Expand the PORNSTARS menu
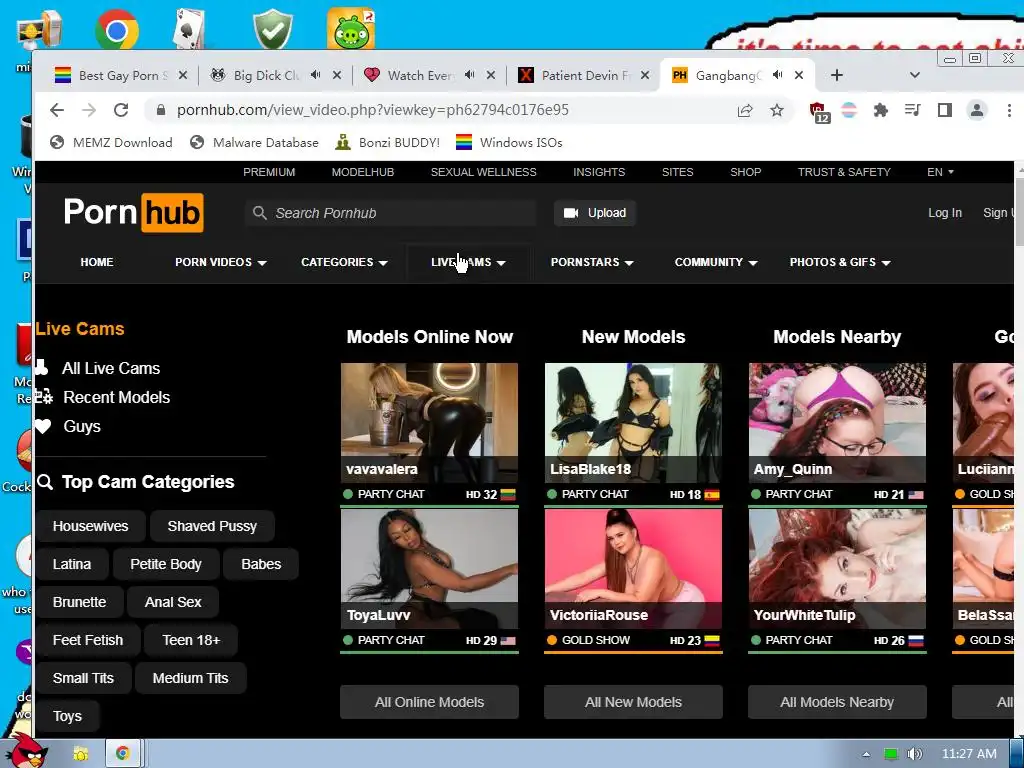 coord(592,262)
